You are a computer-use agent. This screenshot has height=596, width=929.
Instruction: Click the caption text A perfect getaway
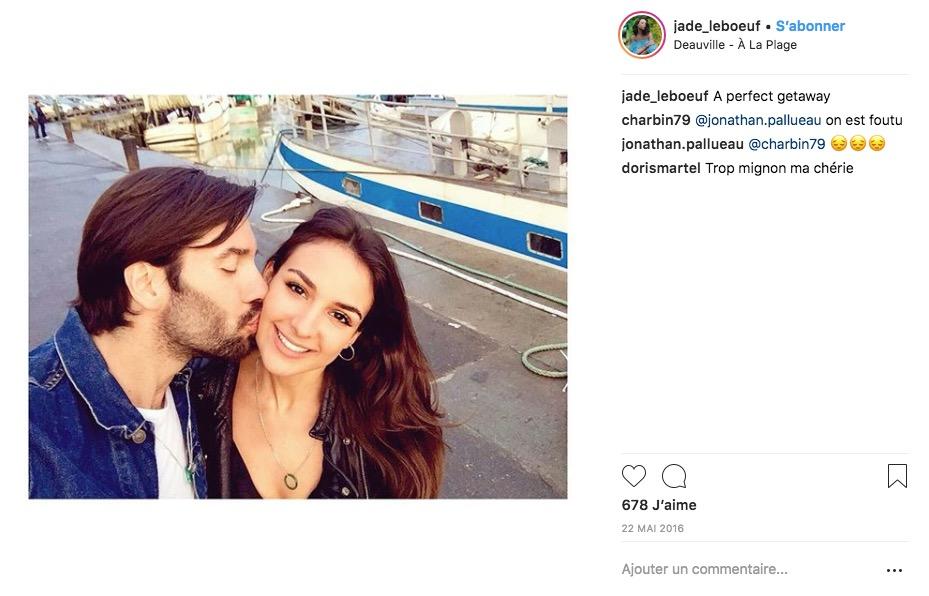pyautogui.click(x=771, y=96)
